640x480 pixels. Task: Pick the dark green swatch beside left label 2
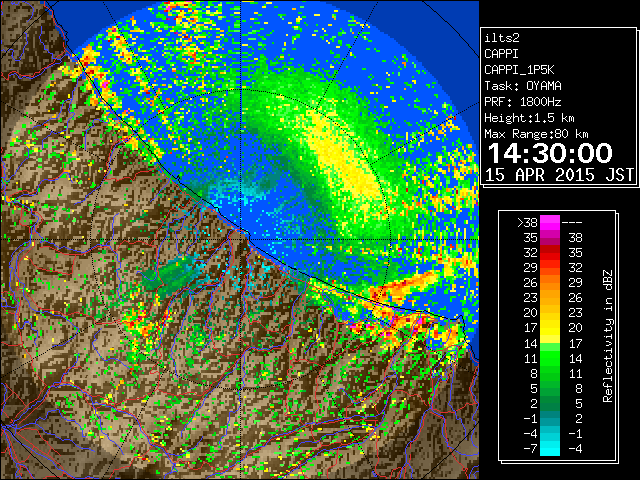click(550, 403)
